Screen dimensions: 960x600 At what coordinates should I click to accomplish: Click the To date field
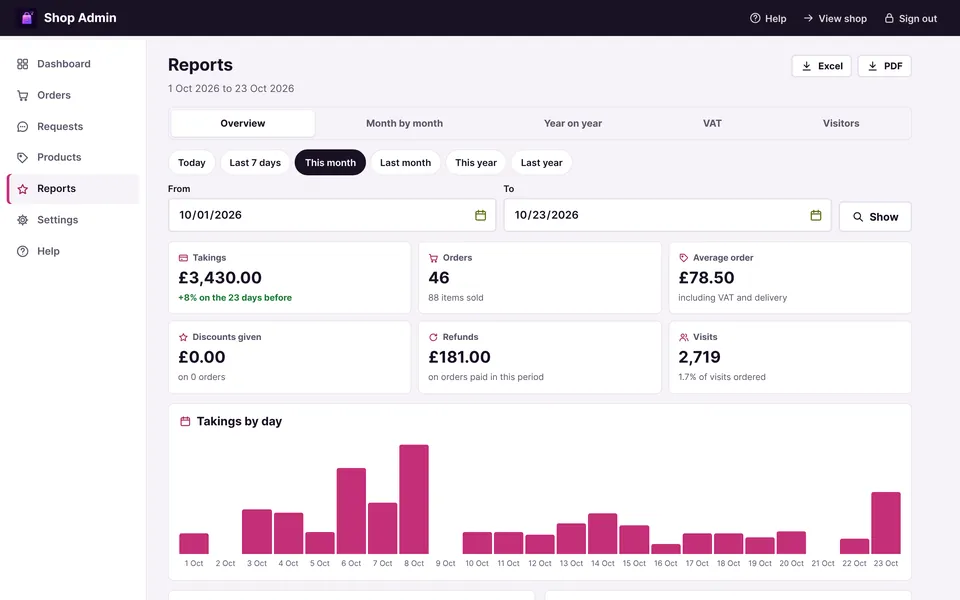tap(667, 215)
